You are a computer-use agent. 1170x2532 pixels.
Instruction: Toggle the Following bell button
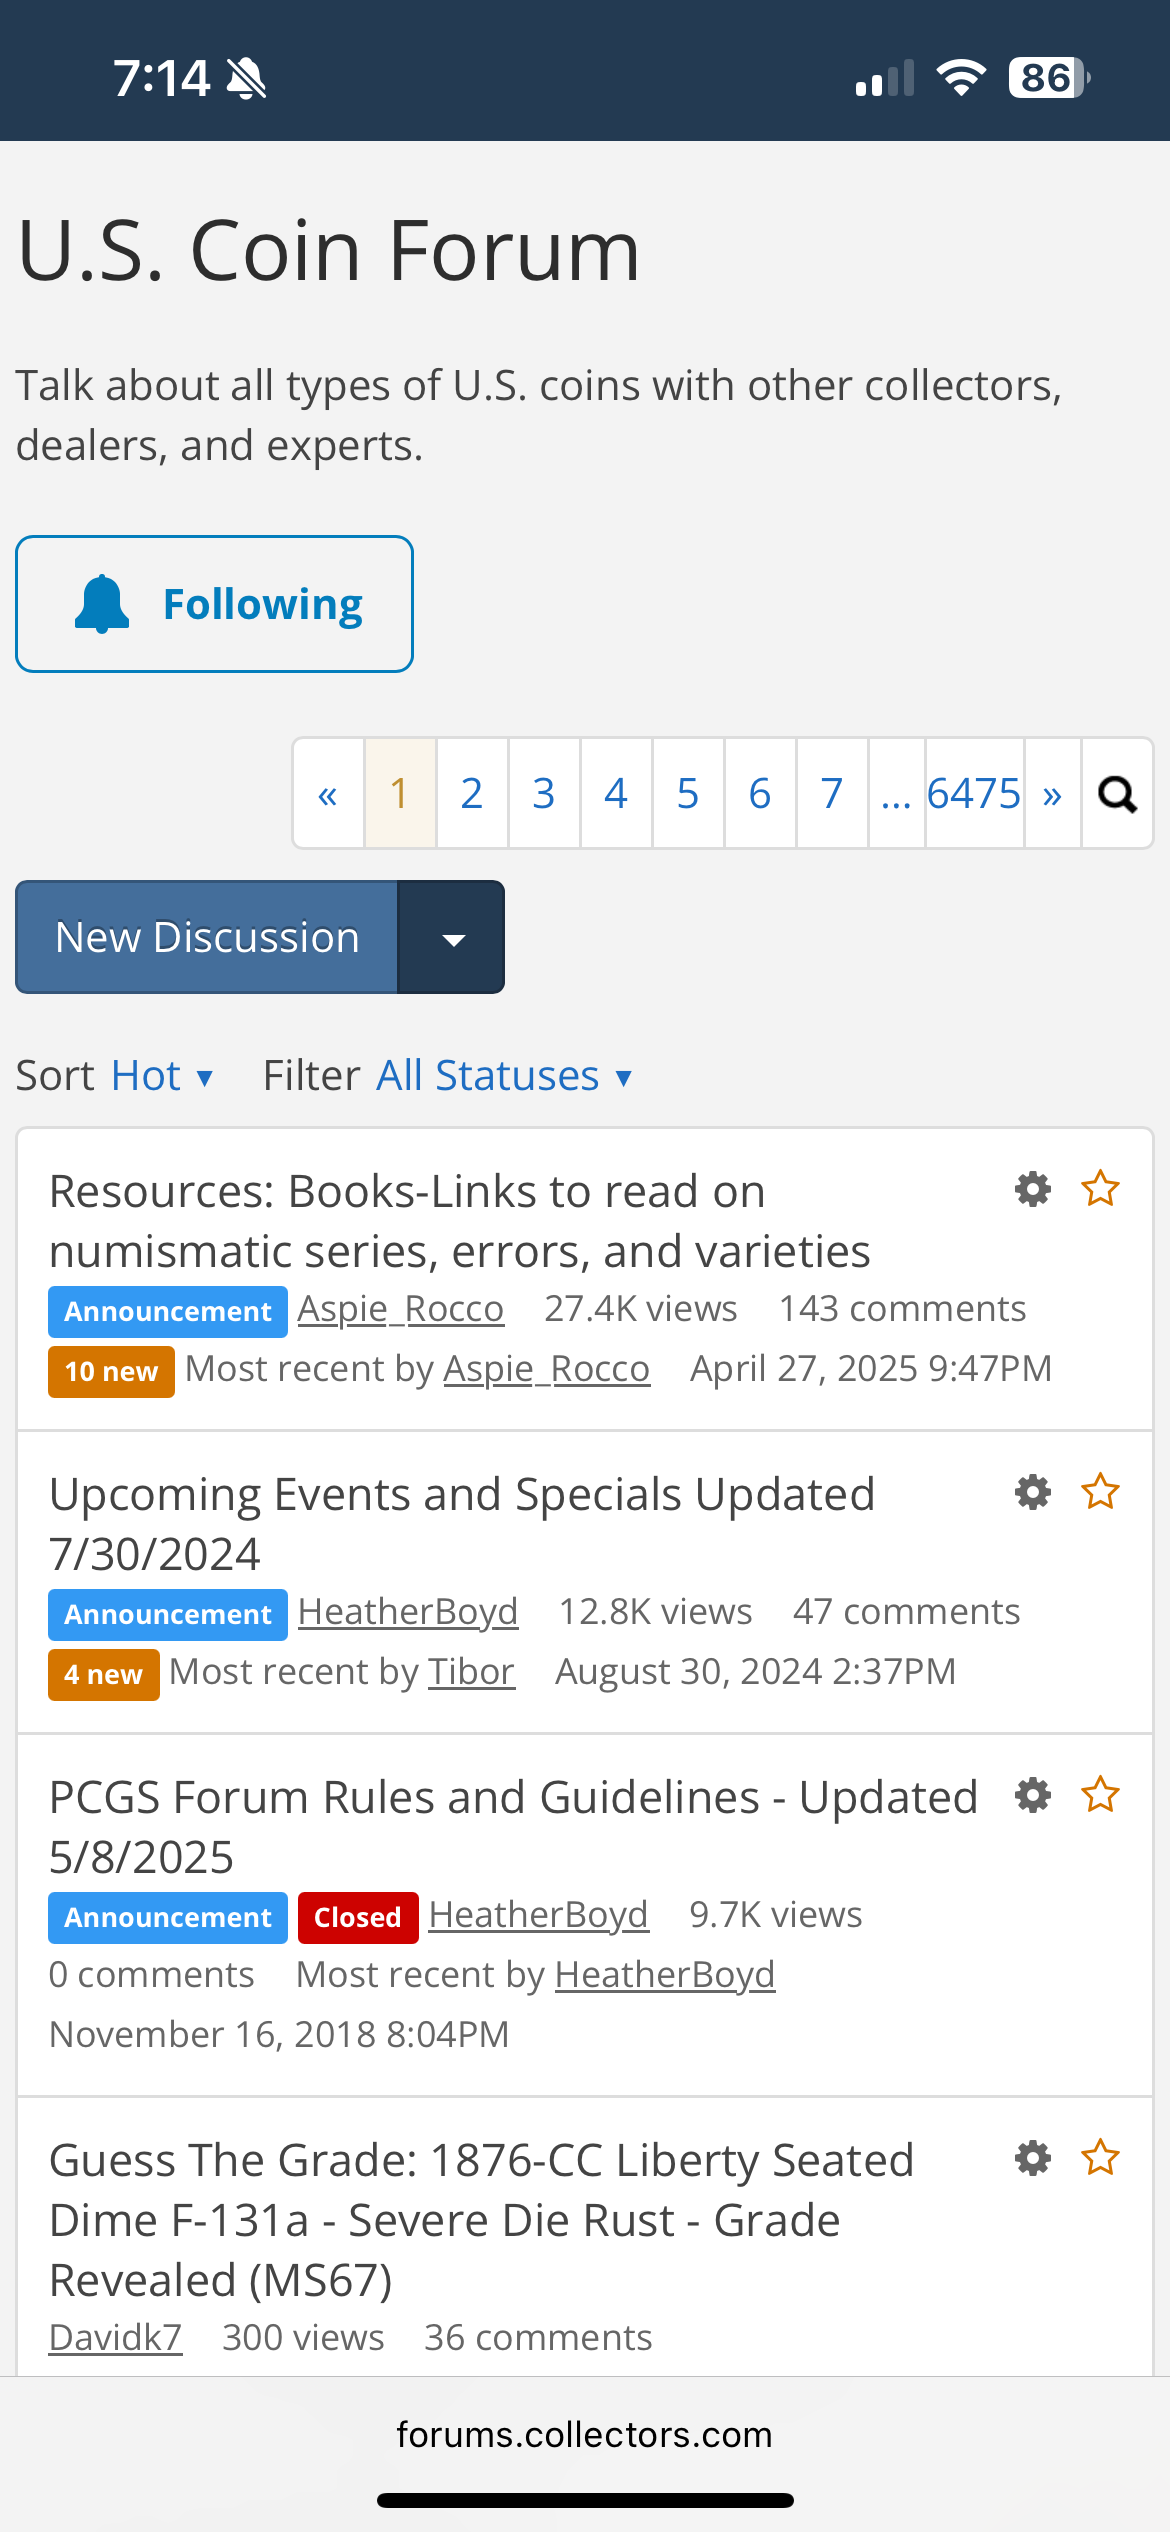point(214,604)
